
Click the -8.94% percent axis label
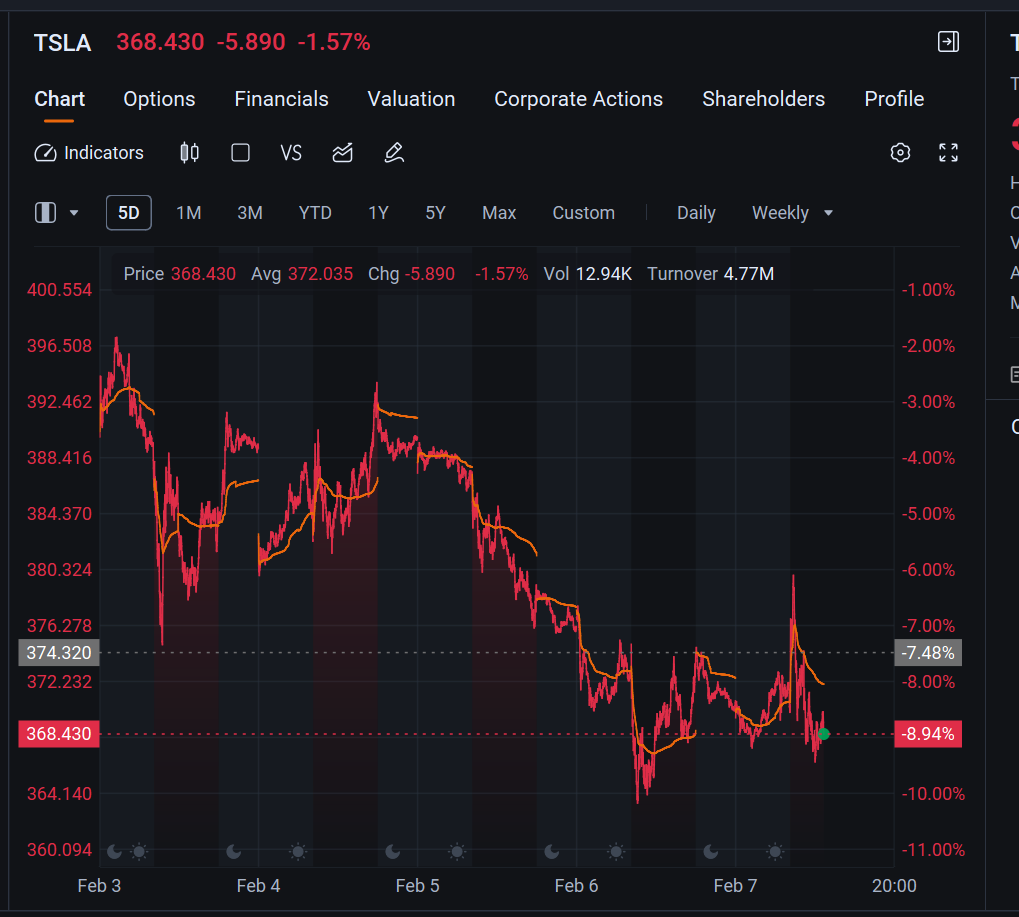[928, 734]
